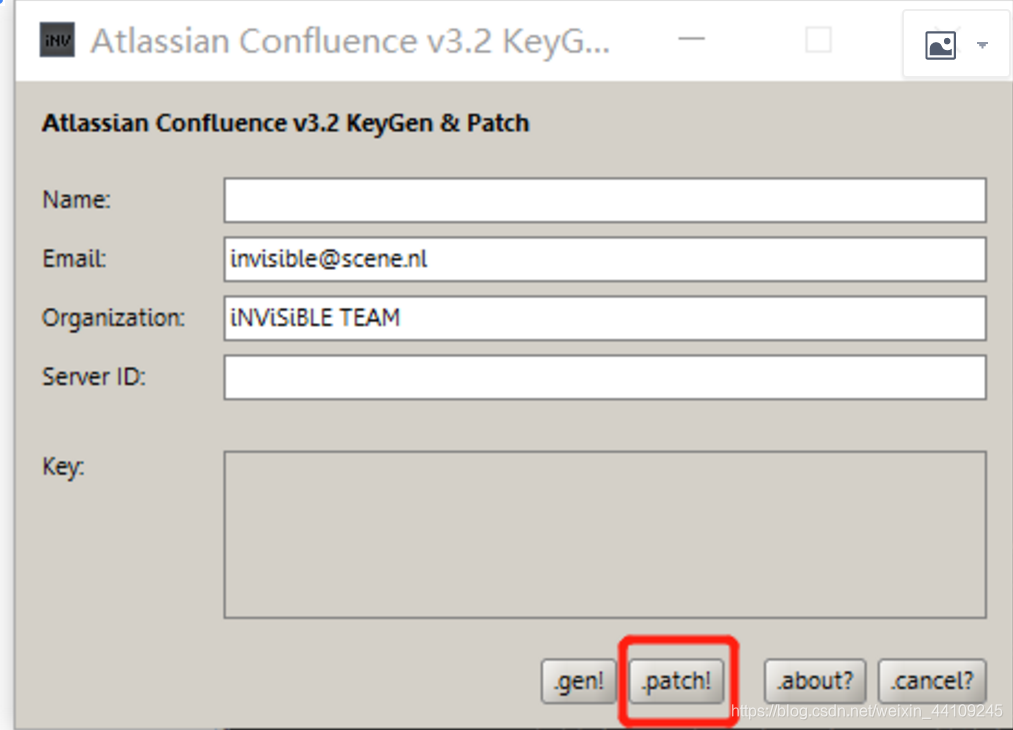The height and width of the screenshot is (730, 1013).
Task: Minimize the KeyGen window
Action: click(691, 39)
